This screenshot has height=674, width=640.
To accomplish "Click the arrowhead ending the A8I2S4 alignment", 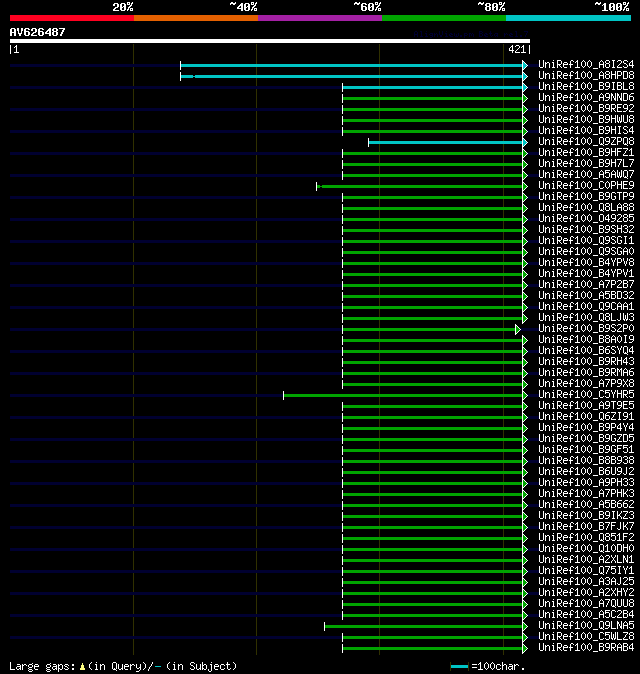I will [525, 65].
